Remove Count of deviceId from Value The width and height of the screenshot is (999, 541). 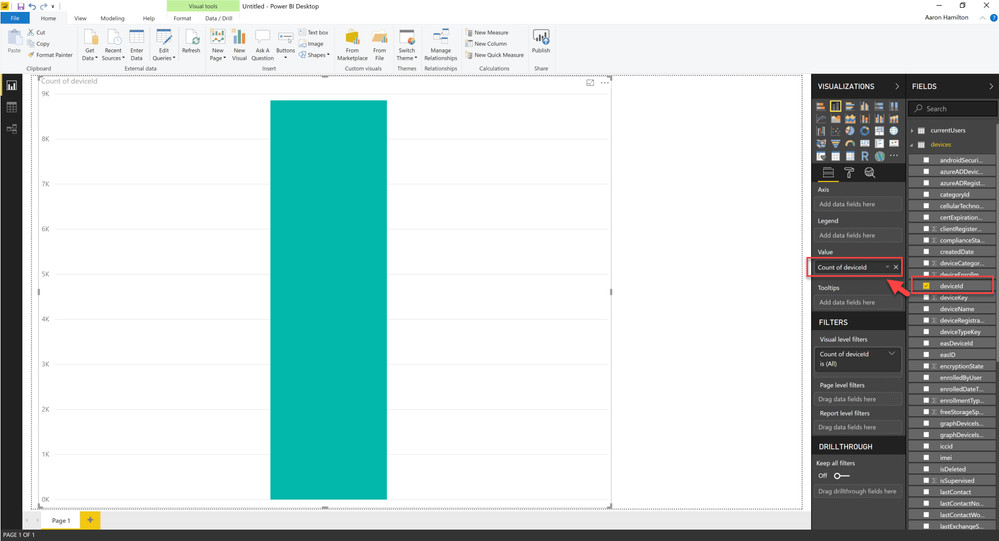(896, 267)
